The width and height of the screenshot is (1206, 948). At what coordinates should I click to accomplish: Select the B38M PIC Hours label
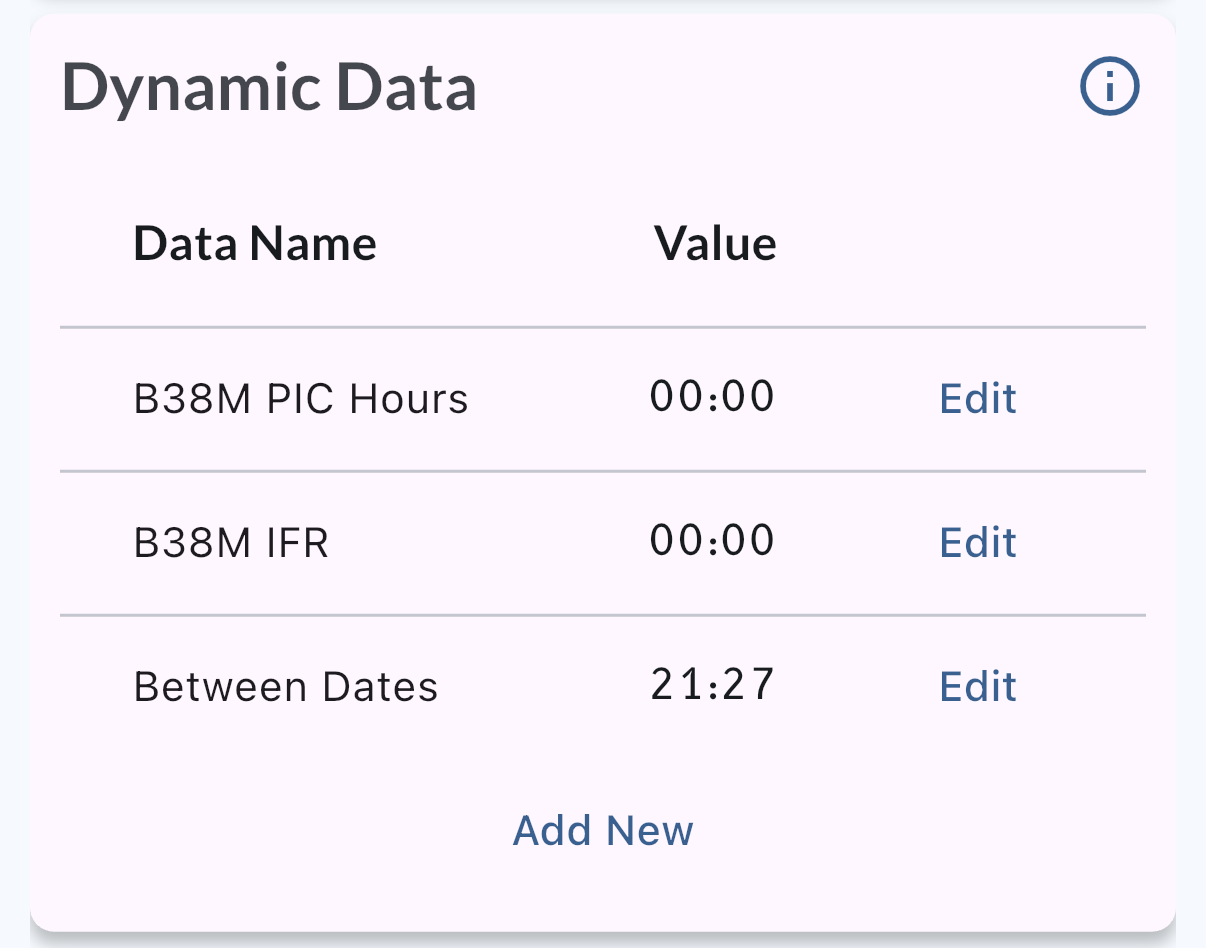tap(301, 399)
